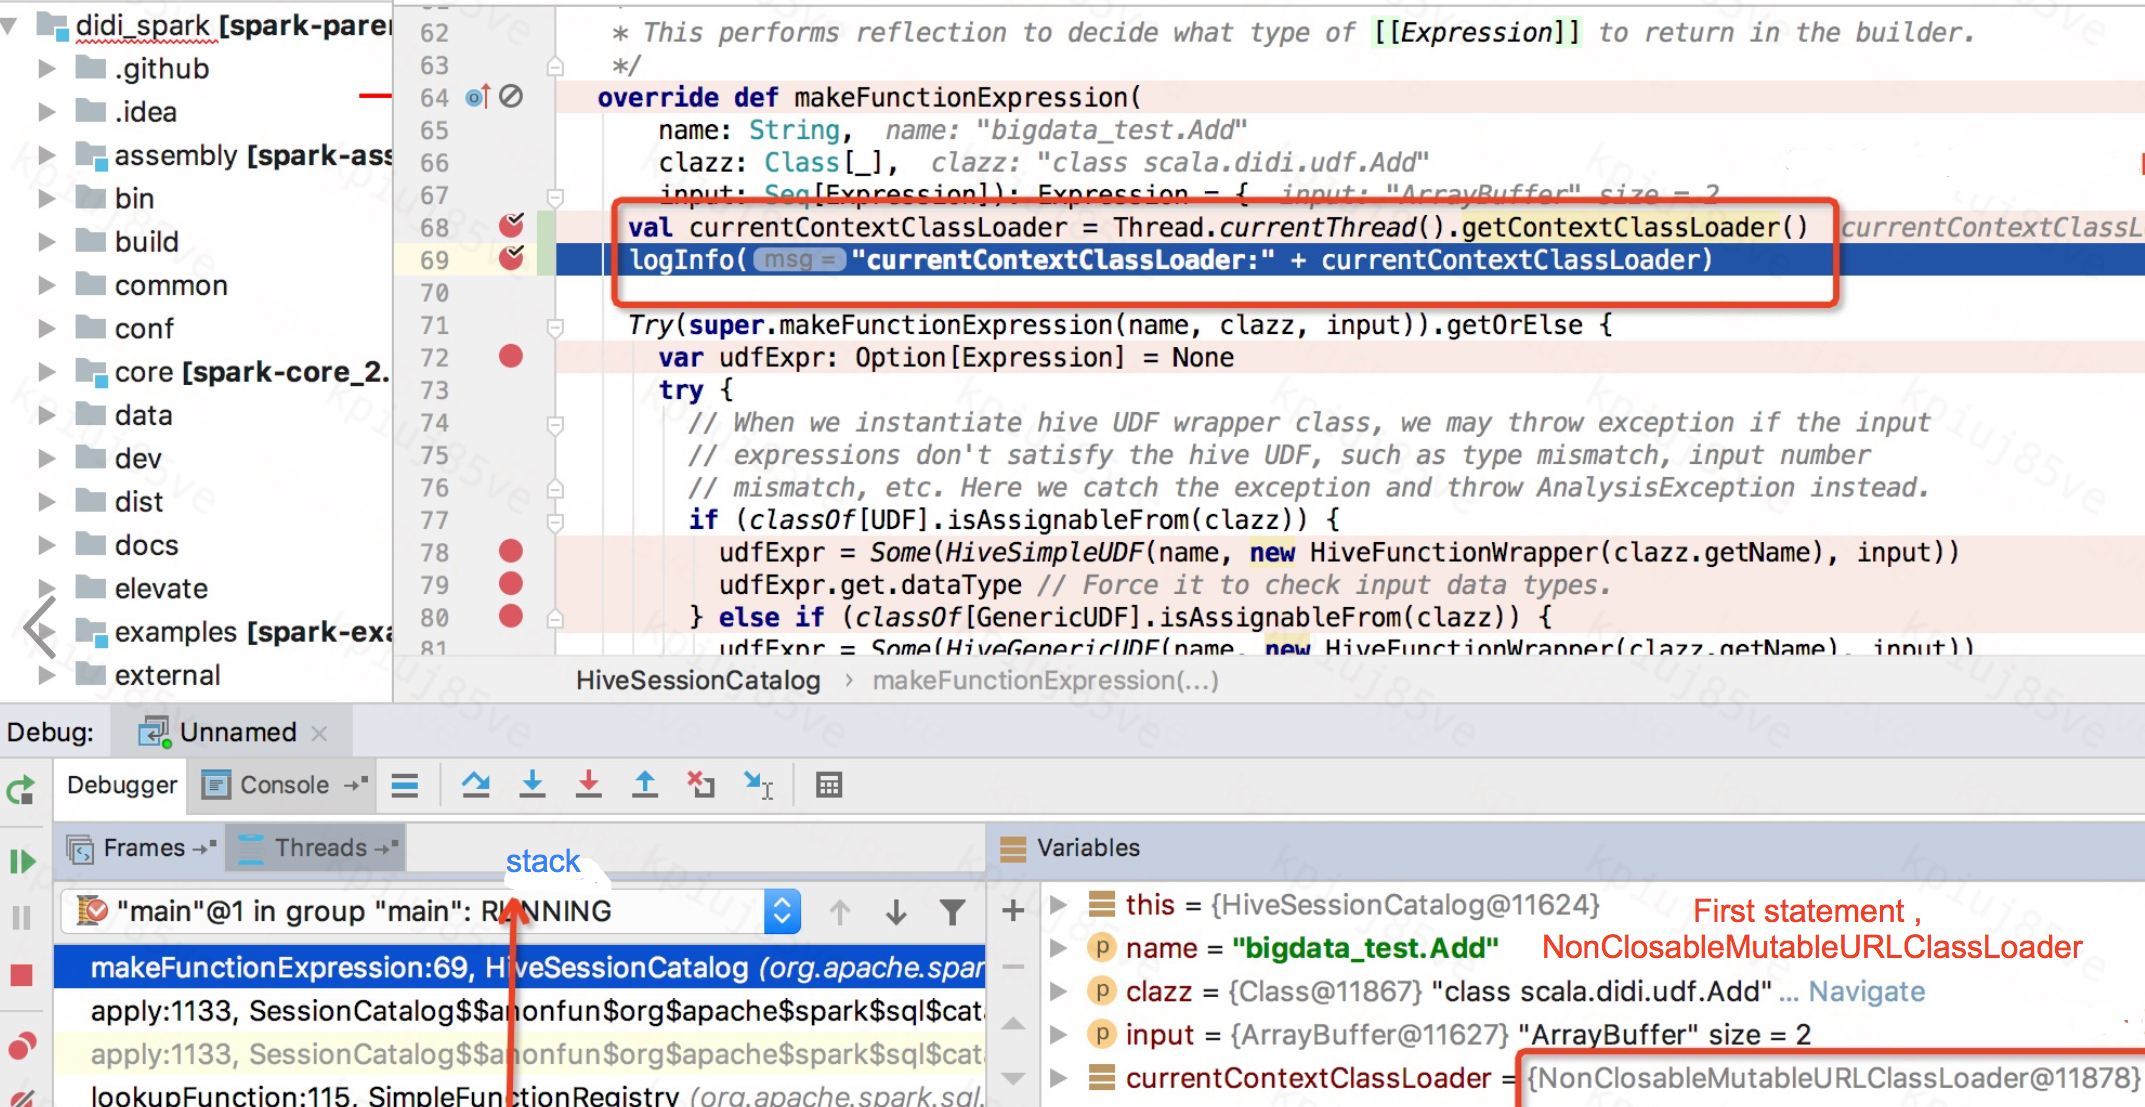Image resolution: width=2145 pixels, height=1107 pixels.
Task: Open the main thread selector dropdown
Action: pos(782,911)
